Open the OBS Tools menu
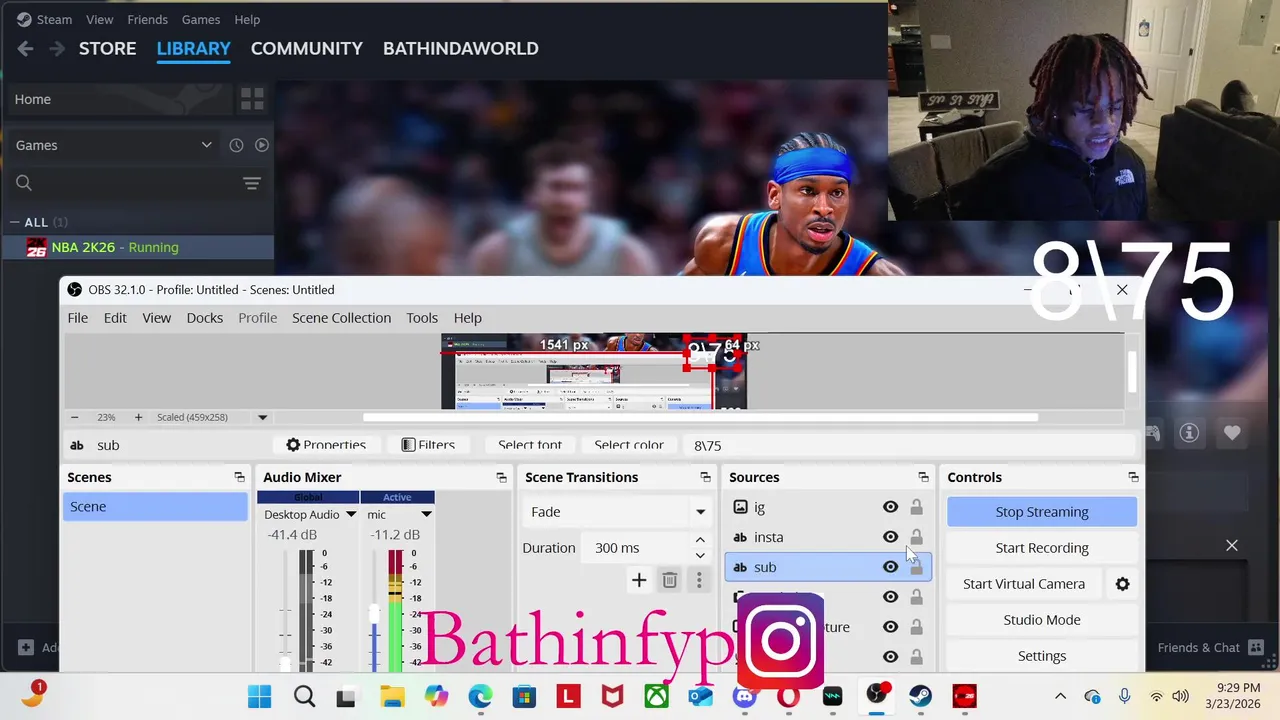The image size is (1280, 720). [422, 317]
